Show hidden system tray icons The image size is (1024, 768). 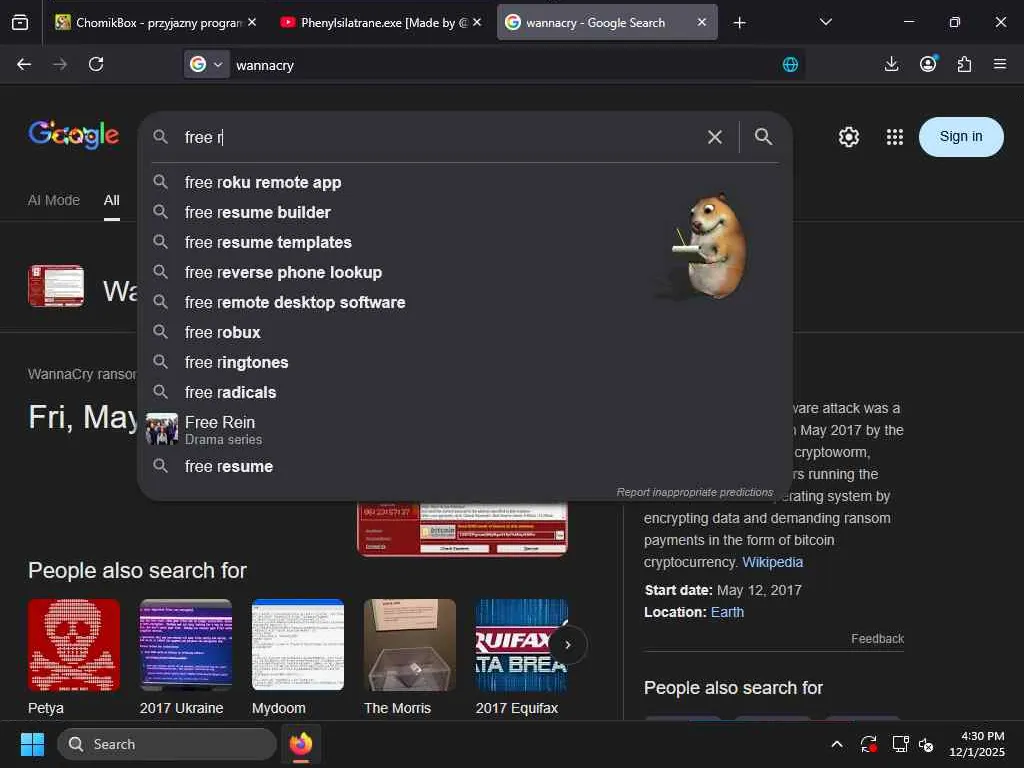[837, 744]
